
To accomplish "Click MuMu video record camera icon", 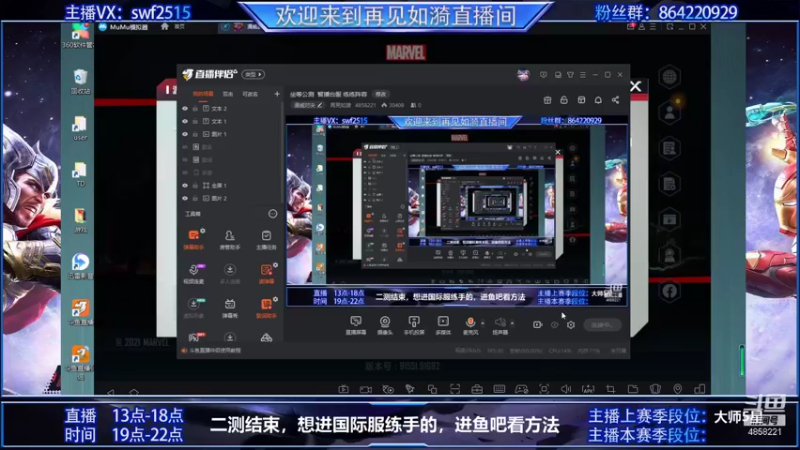I will (x=365, y=389).
